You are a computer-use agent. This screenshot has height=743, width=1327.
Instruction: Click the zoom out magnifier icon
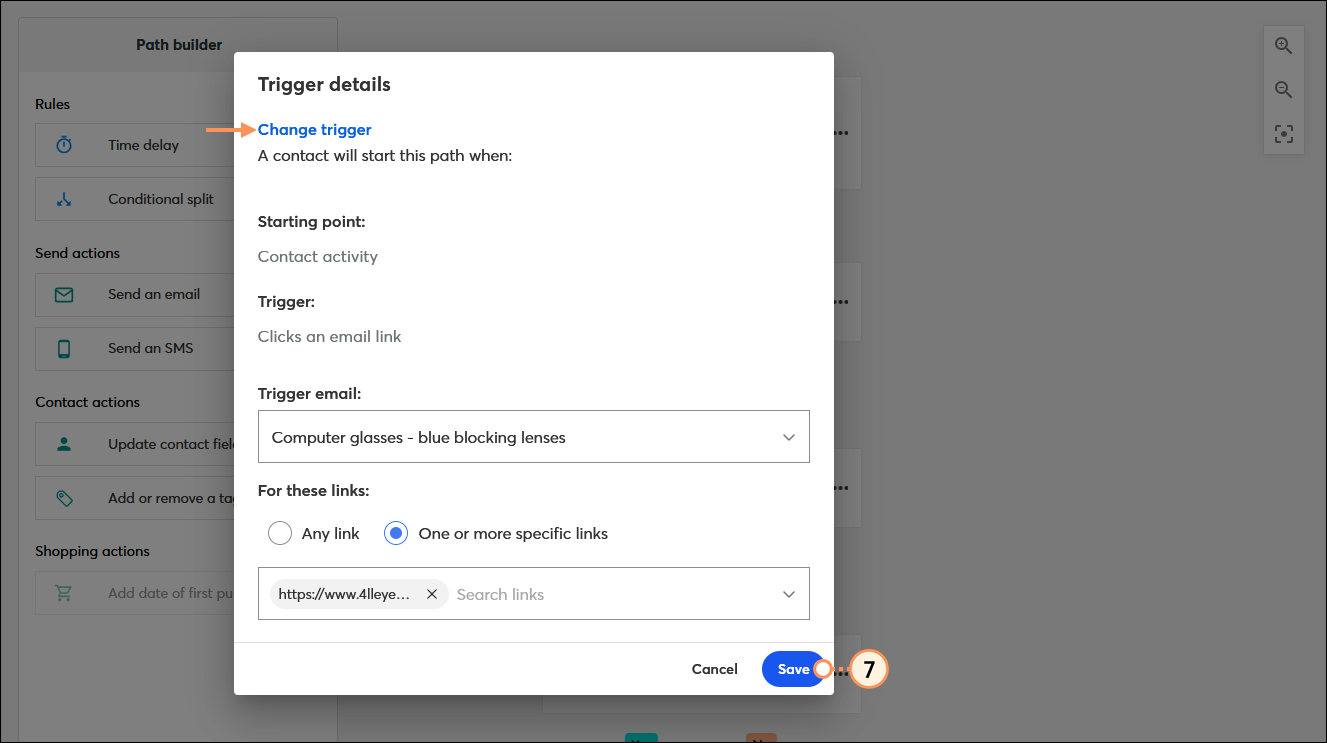[1283, 90]
